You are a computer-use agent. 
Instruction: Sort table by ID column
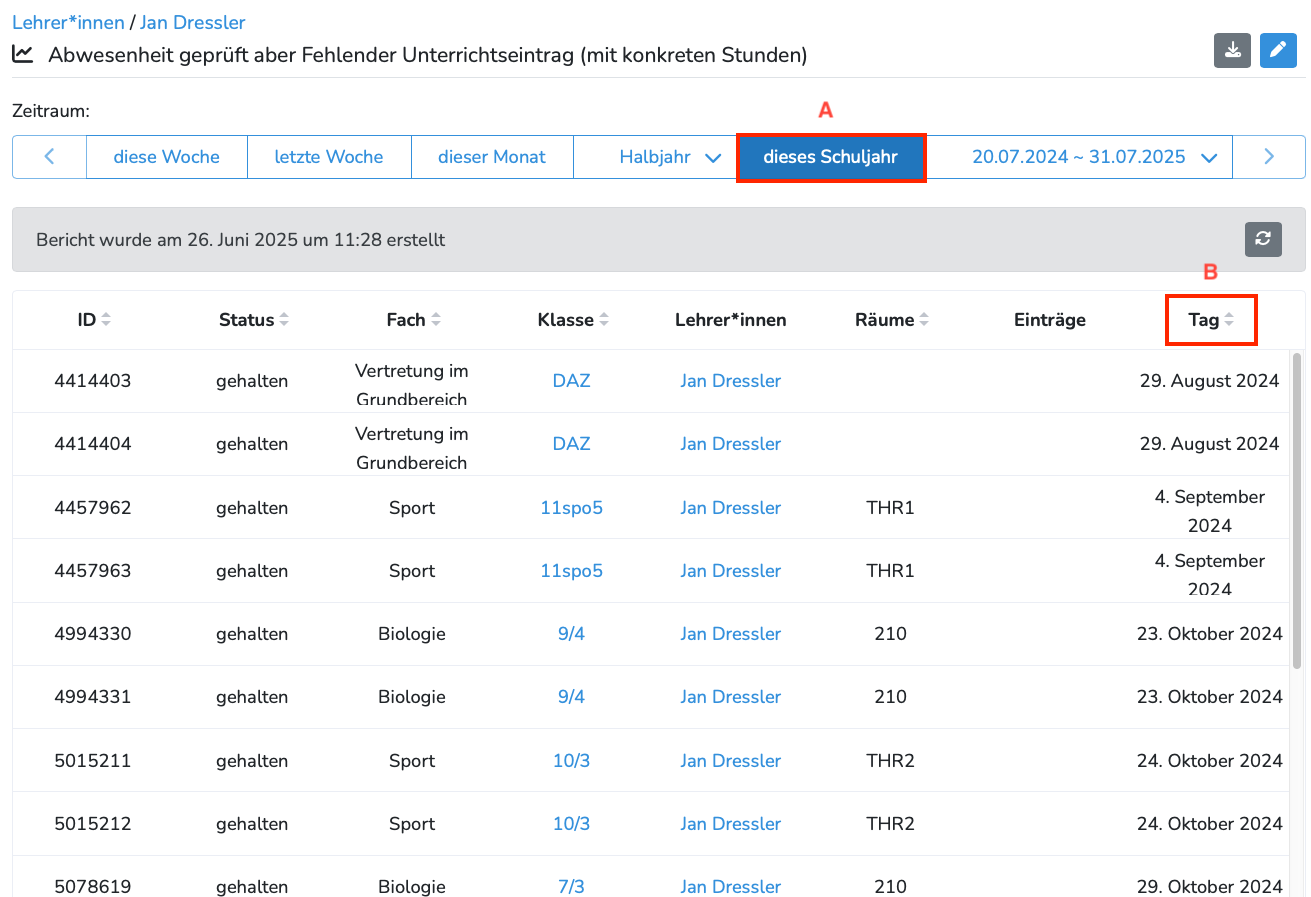point(94,320)
